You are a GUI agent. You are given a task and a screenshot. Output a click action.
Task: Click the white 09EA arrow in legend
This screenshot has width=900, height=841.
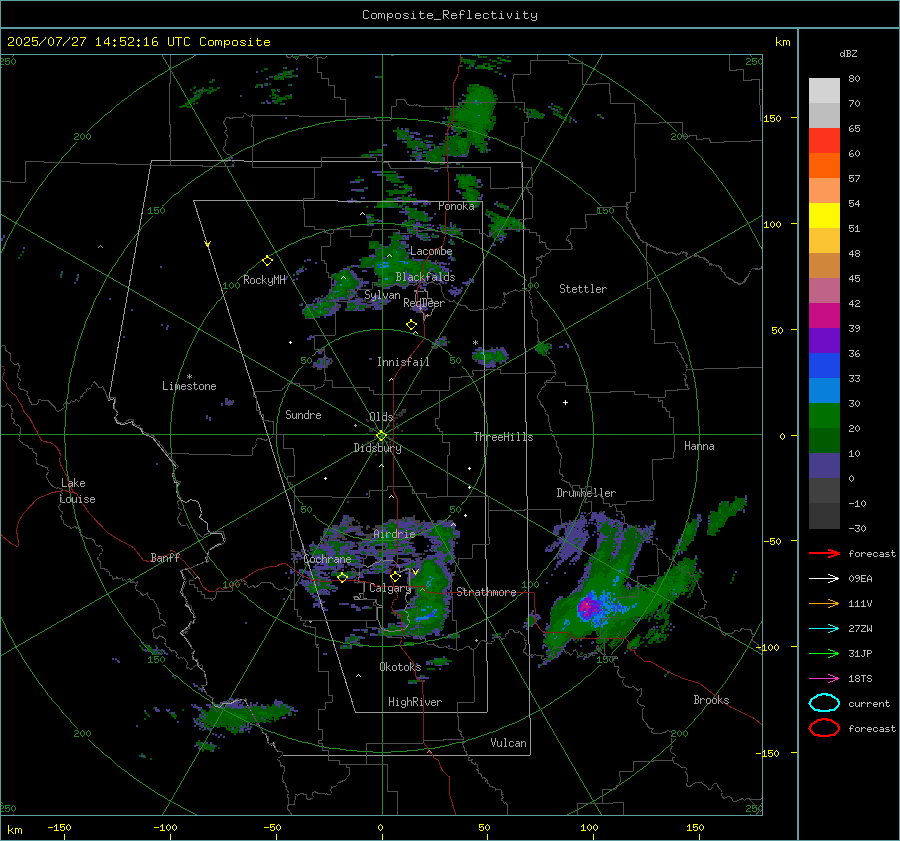point(824,579)
